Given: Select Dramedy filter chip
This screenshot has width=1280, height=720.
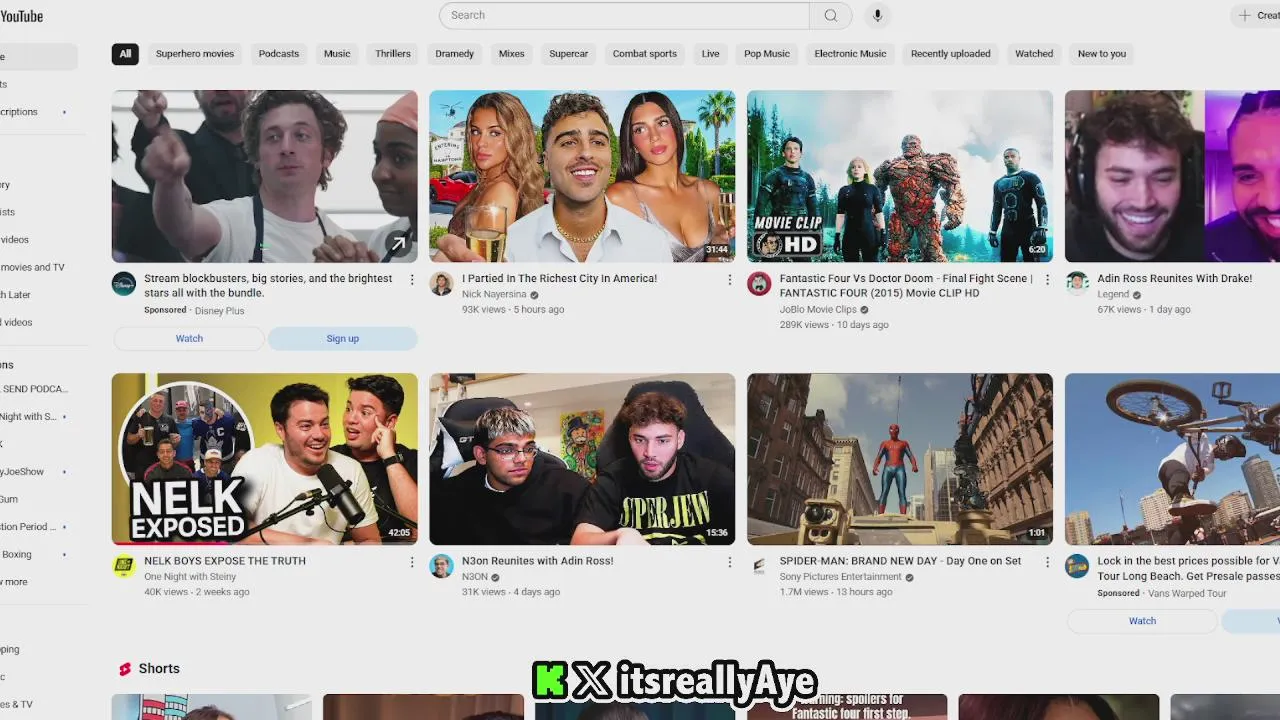Looking at the screenshot, I should click(455, 54).
